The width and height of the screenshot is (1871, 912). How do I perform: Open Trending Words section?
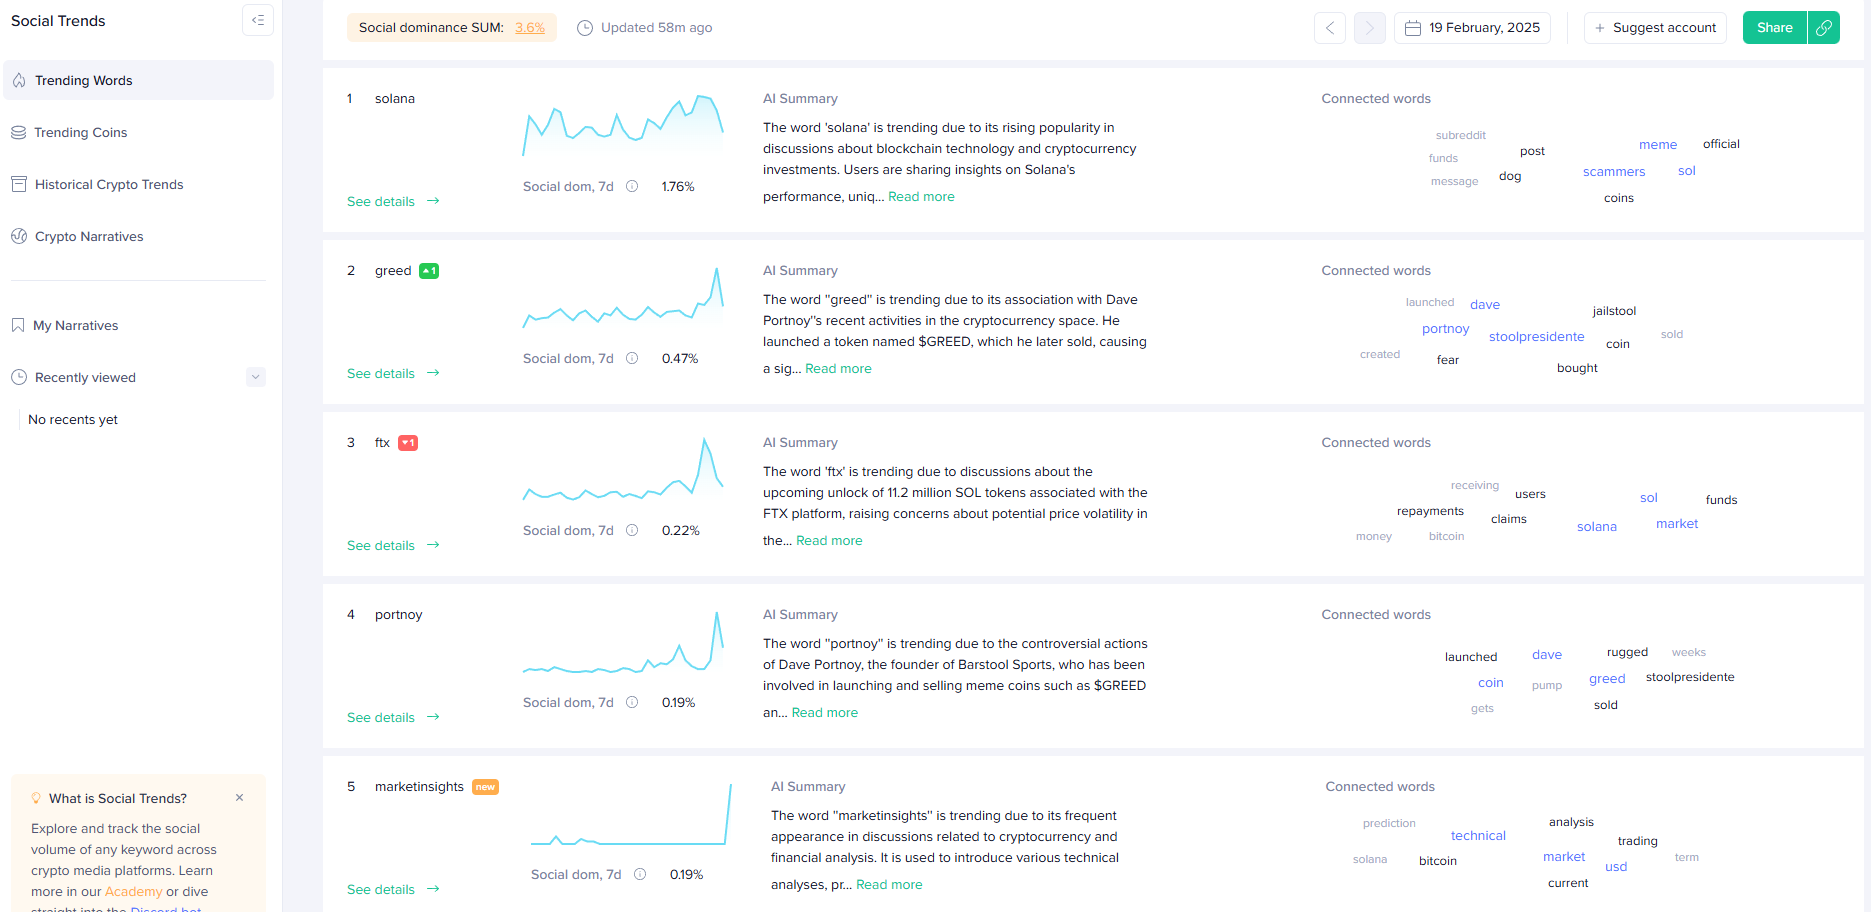tap(138, 80)
